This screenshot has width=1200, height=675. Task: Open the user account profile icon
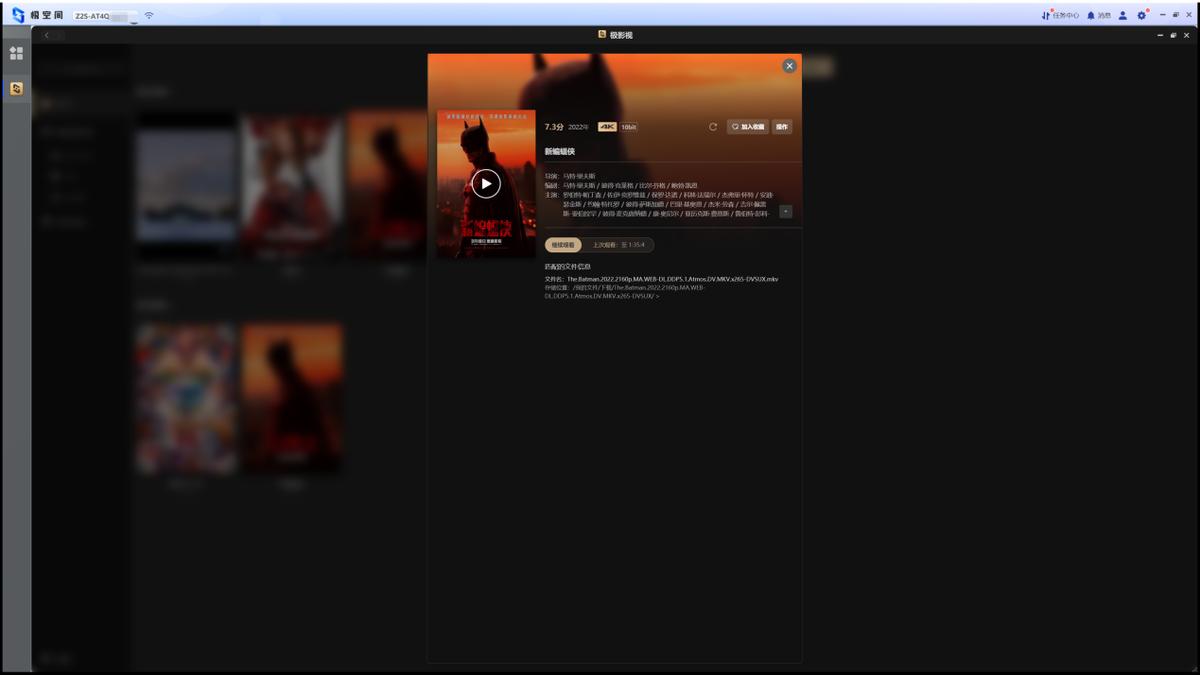coord(1123,16)
